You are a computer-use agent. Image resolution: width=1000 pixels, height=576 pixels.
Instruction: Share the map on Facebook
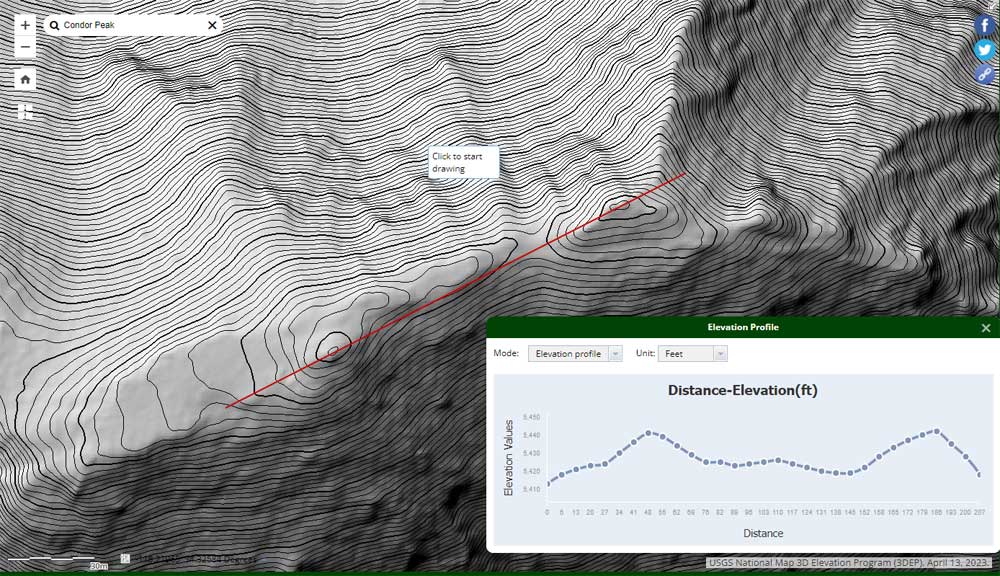click(985, 26)
